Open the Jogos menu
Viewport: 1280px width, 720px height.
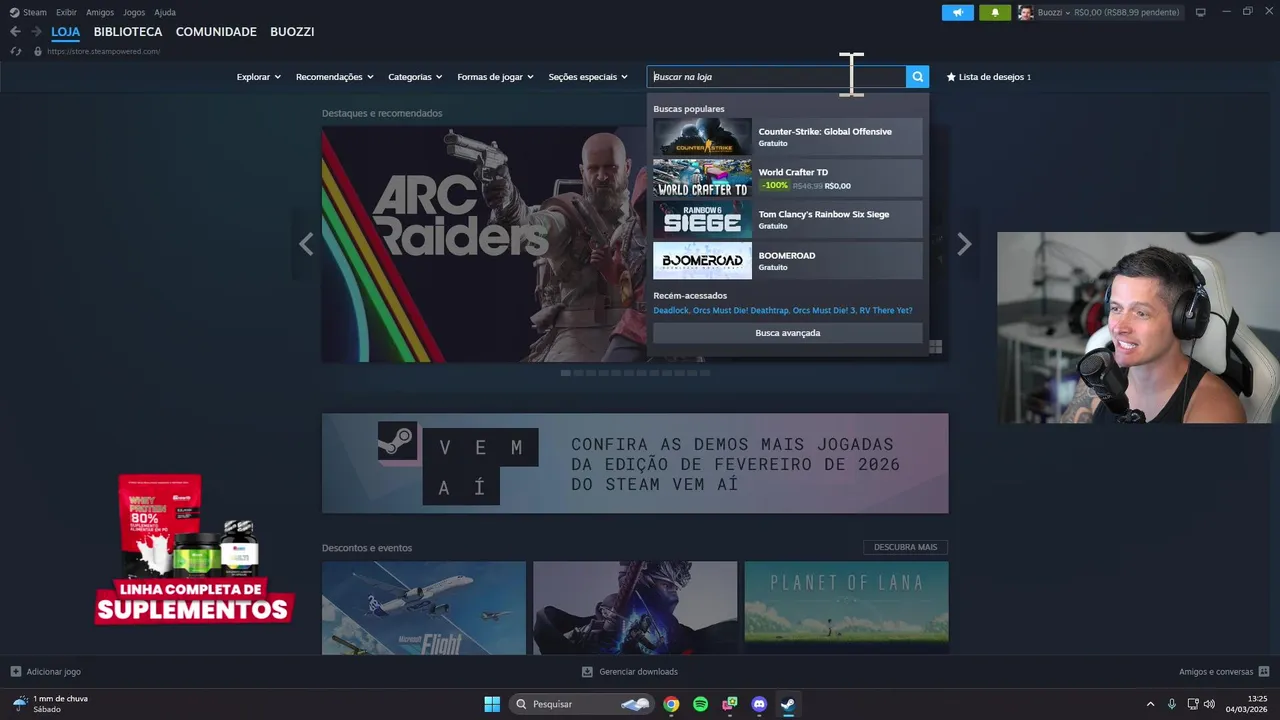pos(134,12)
